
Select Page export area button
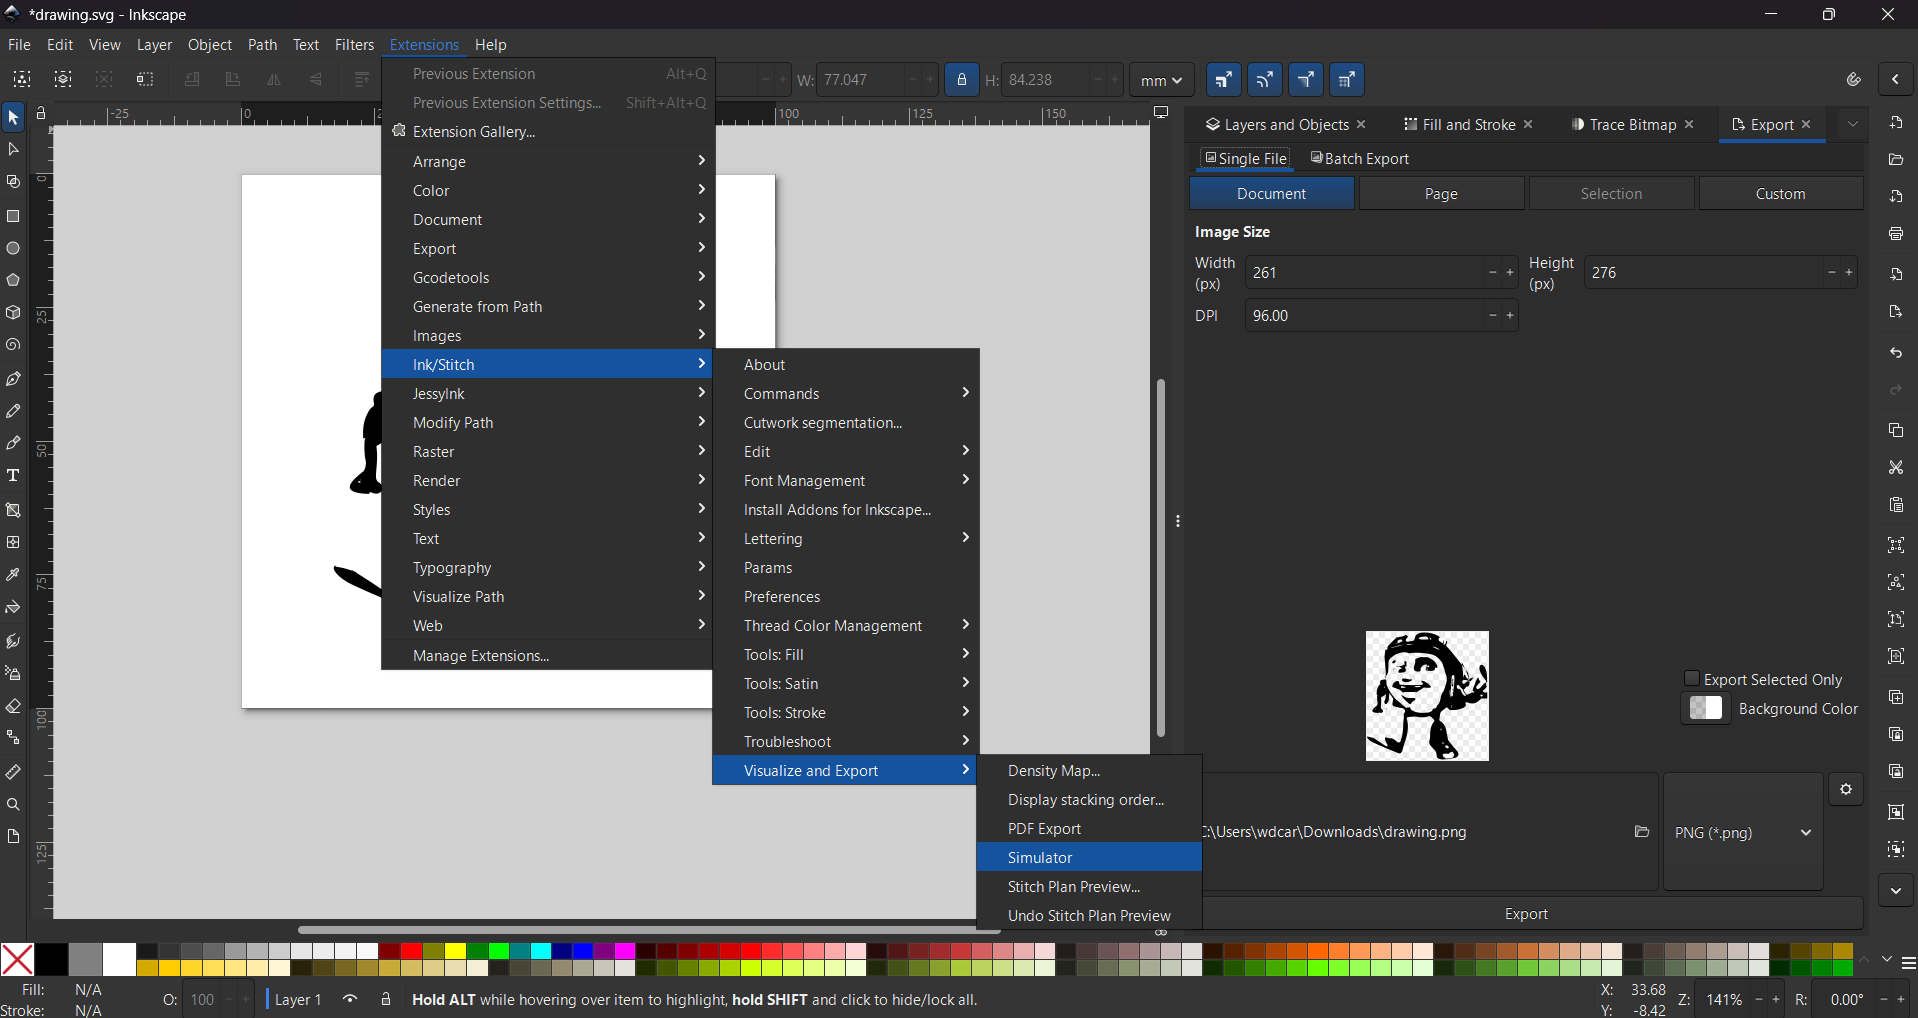(x=1441, y=193)
